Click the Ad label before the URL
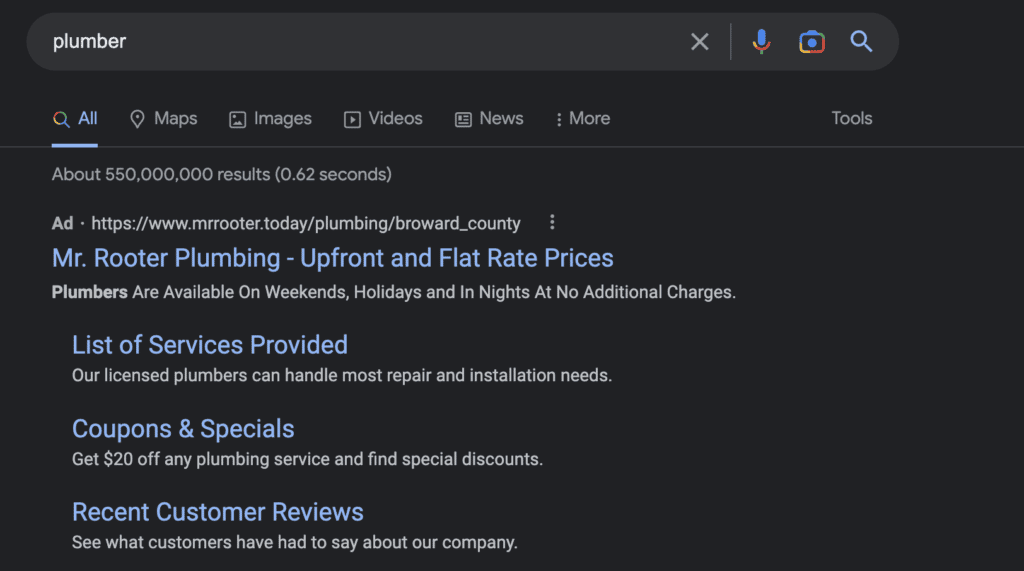The height and width of the screenshot is (571, 1024). [x=63, y=223]
